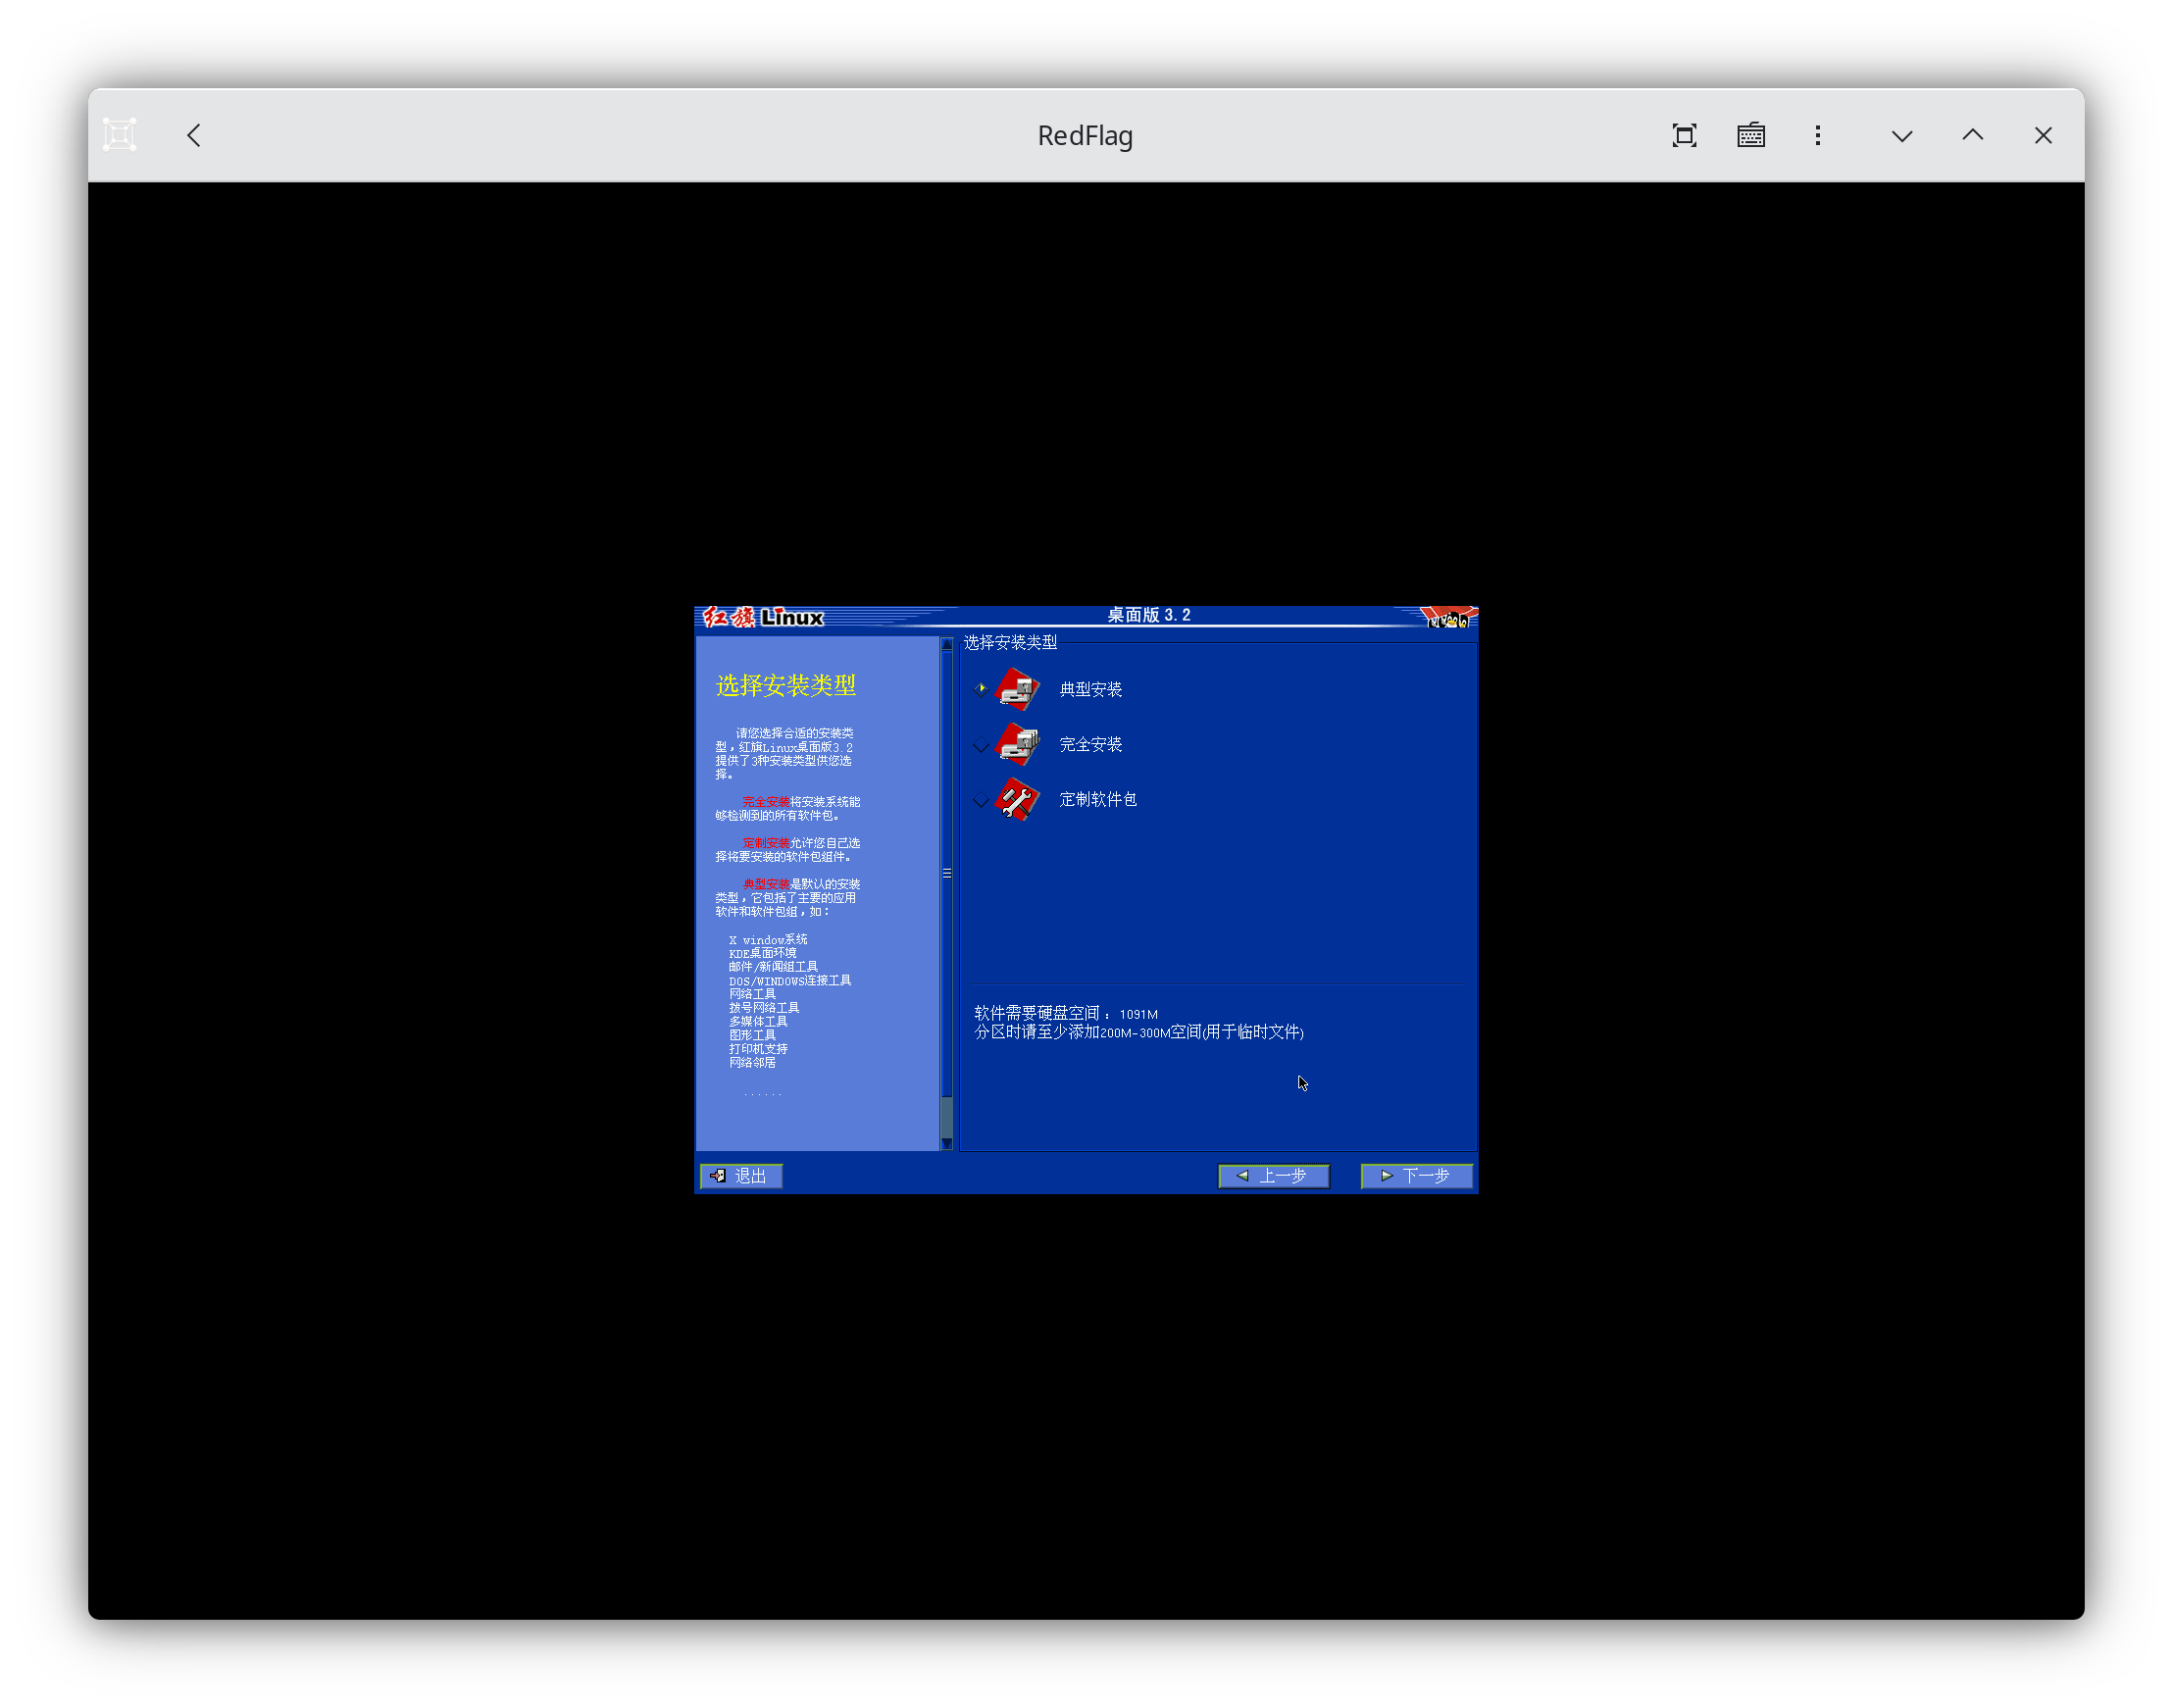Viewport: 2173px width, 1708px height.
Task: Click the exit door icon on 退出 button
Action: click(718, 1176)
